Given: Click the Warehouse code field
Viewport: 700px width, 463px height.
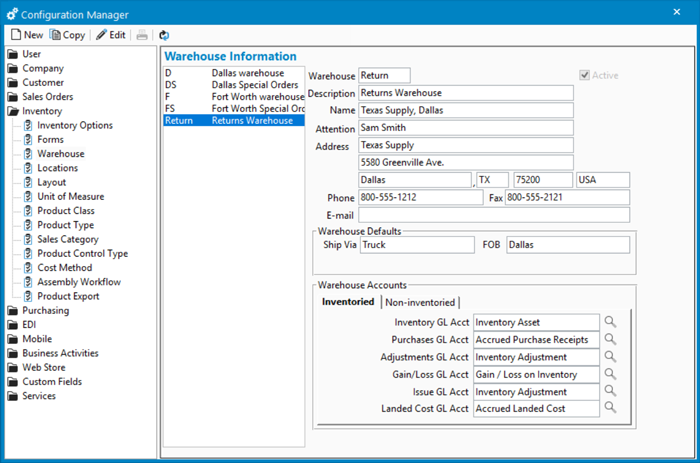Looking at the screenshot, I should (x=384, y=75).
